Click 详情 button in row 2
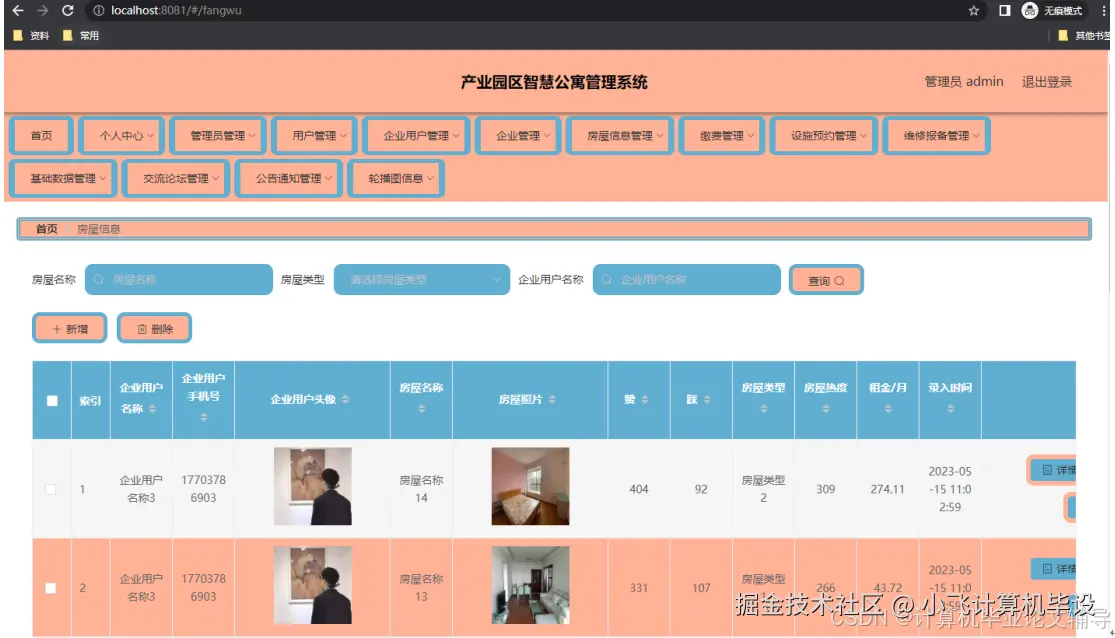The width and height of the screenshot is (1115, 638). (1054, 569)
